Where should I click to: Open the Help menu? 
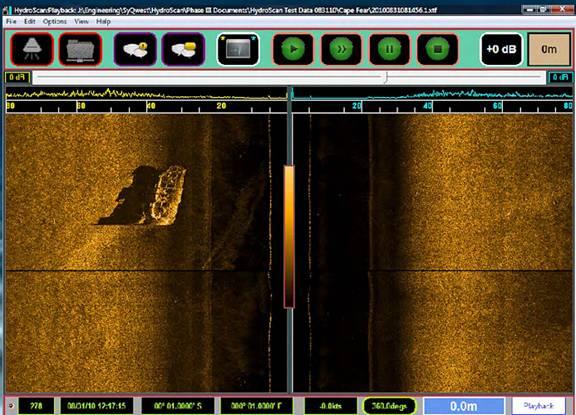tap(103, 21)
